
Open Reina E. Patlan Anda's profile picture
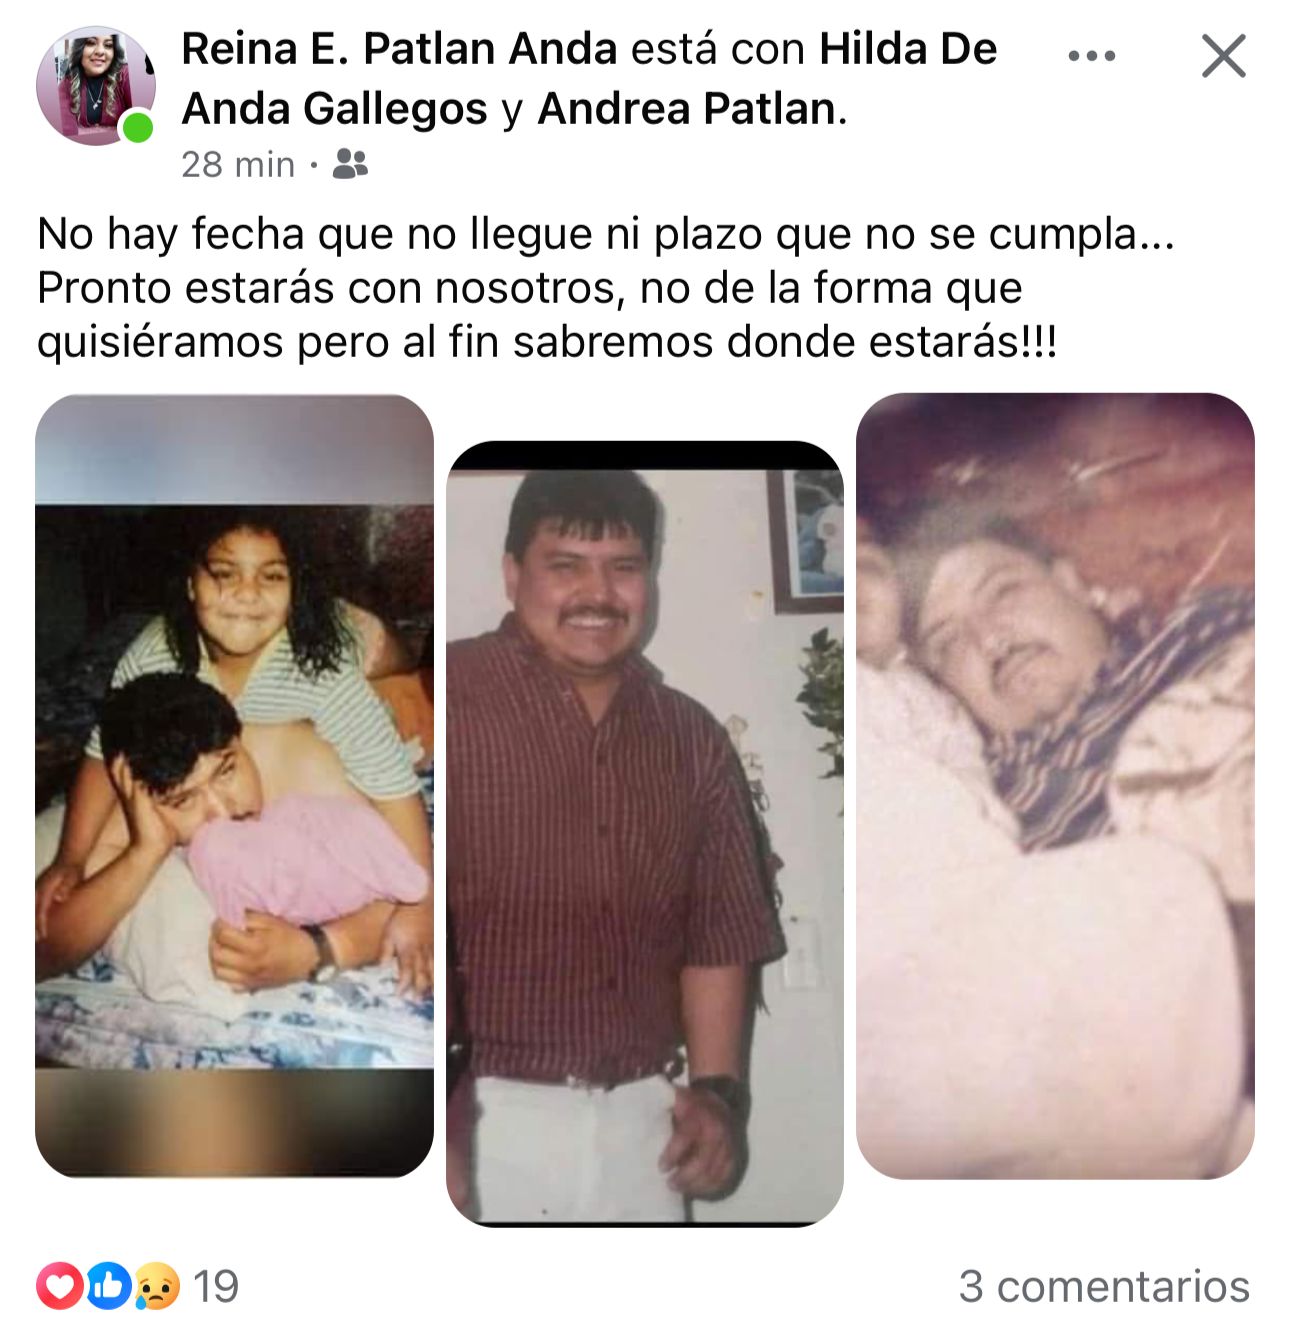96,86
